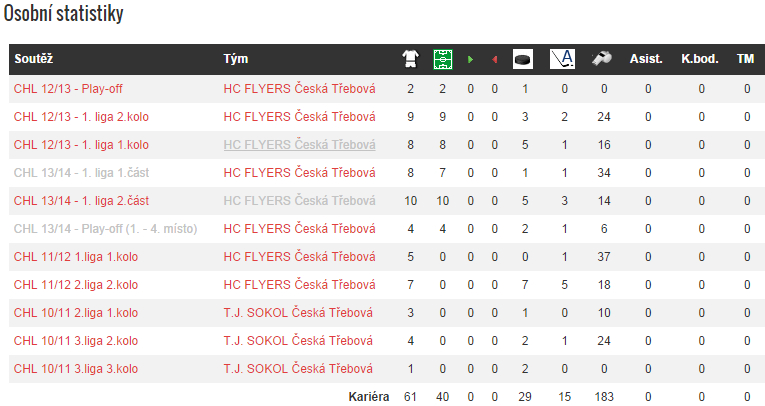This screenshot has height=406, width=765.
Task: Click the whistle penalties icon
Action: 603,60
